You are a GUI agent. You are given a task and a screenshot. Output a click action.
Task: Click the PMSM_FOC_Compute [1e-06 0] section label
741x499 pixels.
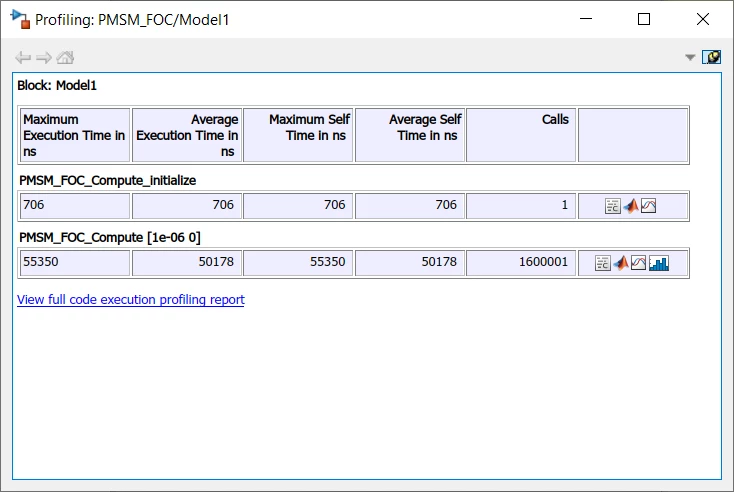(110, 237)
